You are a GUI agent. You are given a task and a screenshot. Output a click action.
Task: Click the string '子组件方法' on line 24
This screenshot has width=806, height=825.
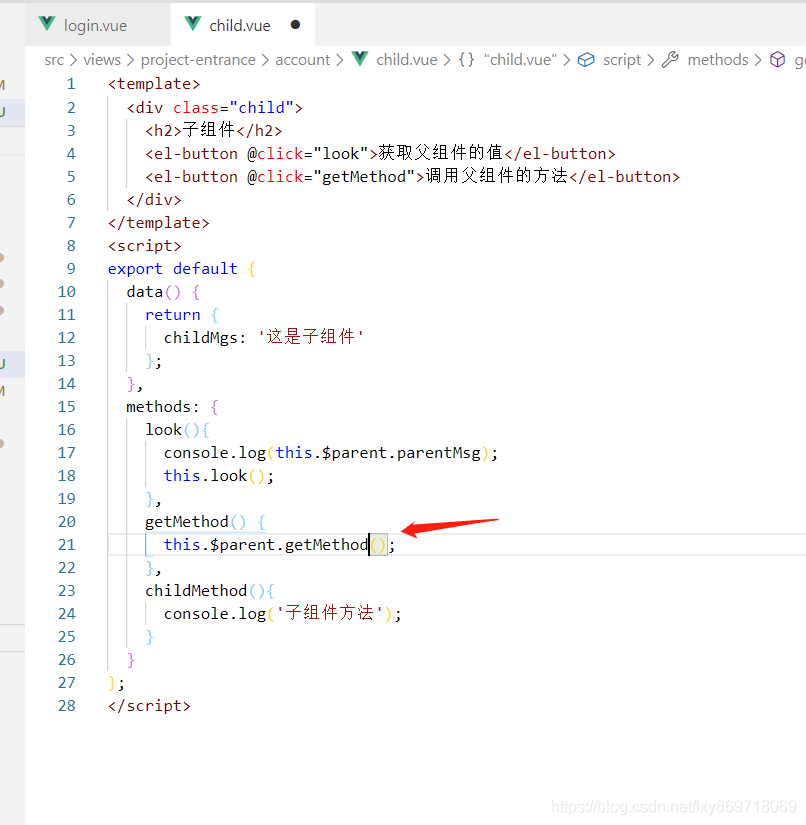coord(330,613)
